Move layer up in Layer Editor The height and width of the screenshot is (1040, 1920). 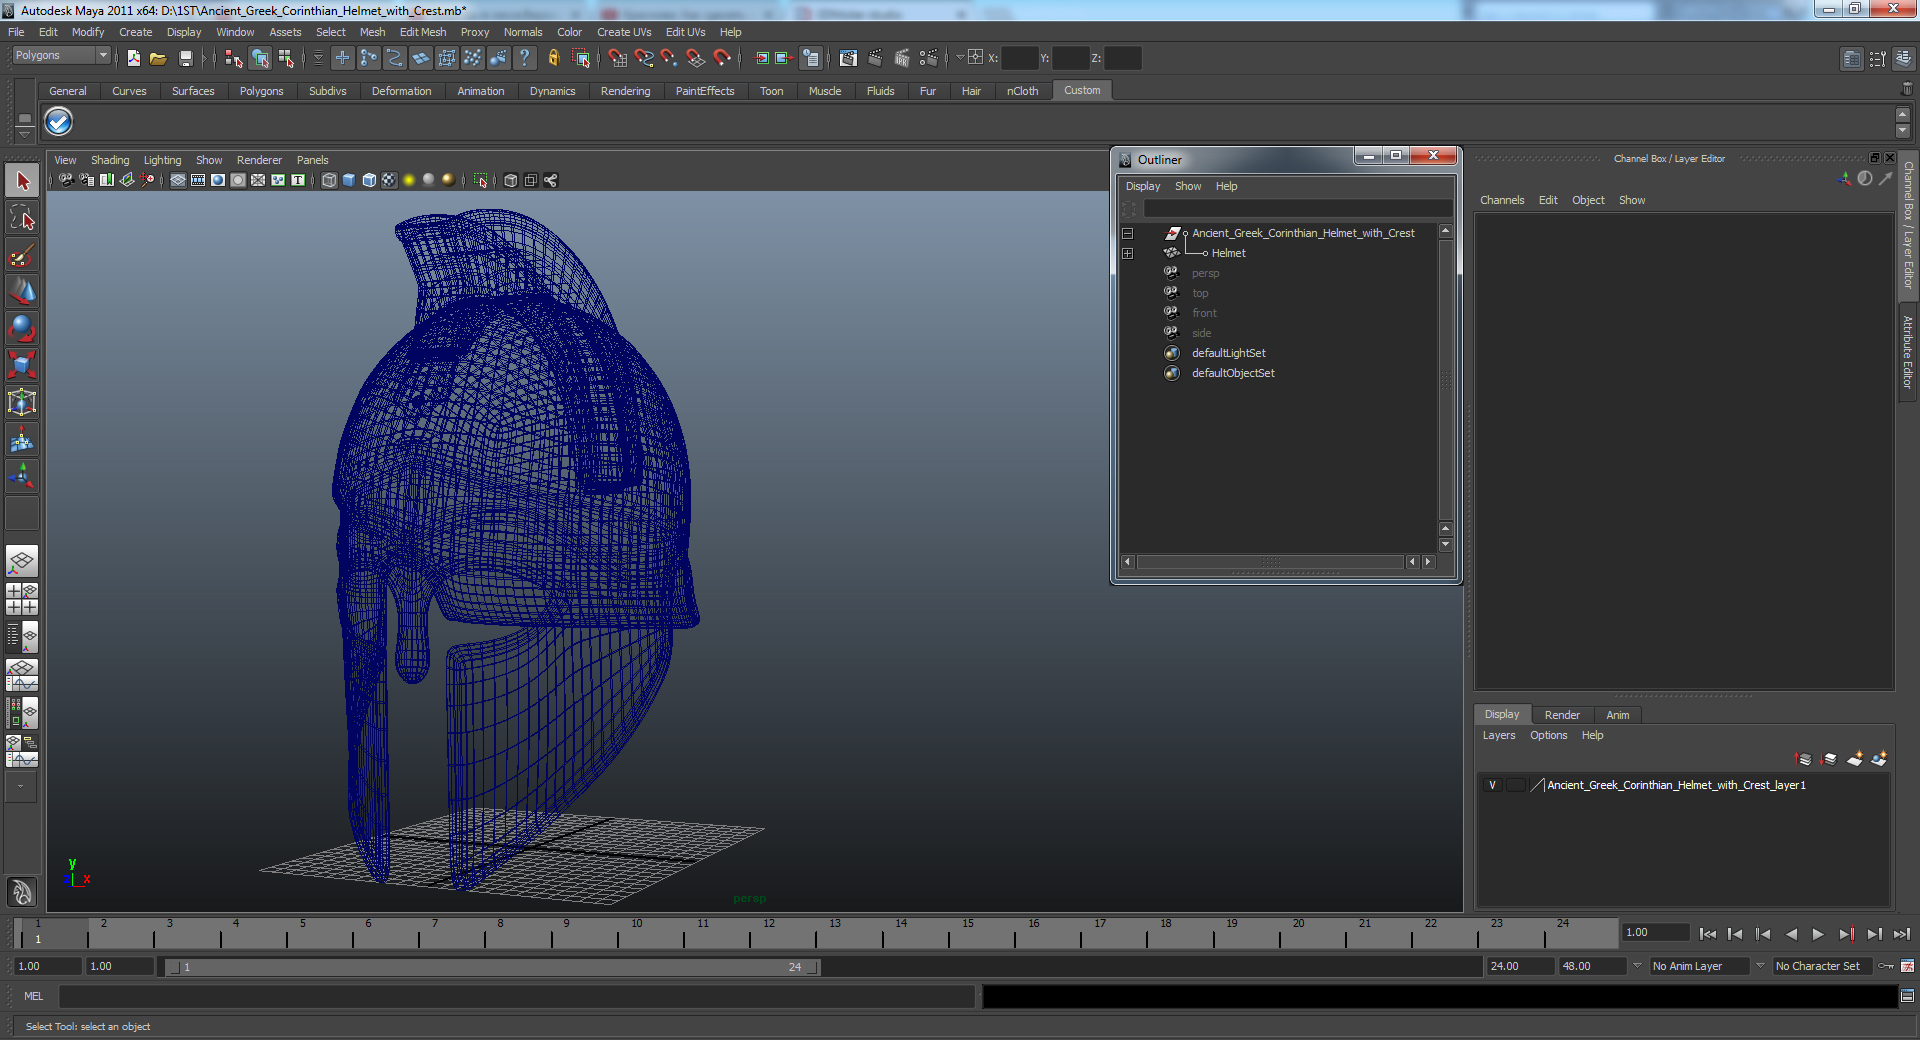(1804, 759)
